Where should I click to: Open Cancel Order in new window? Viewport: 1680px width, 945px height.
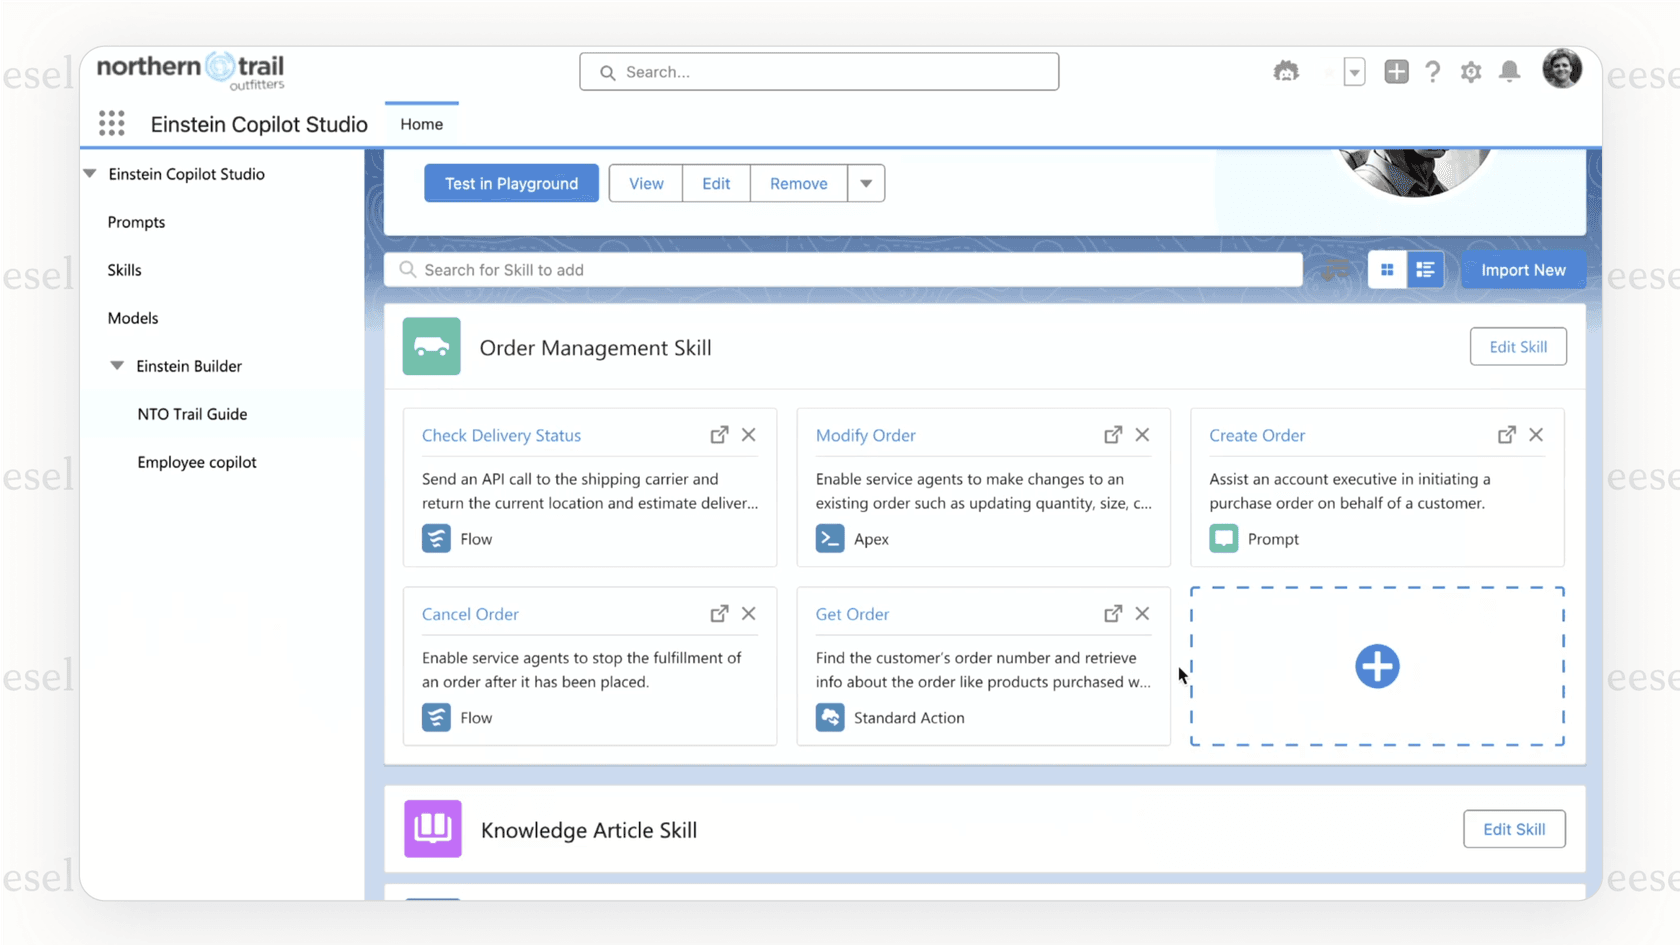(x=719, y=614)
